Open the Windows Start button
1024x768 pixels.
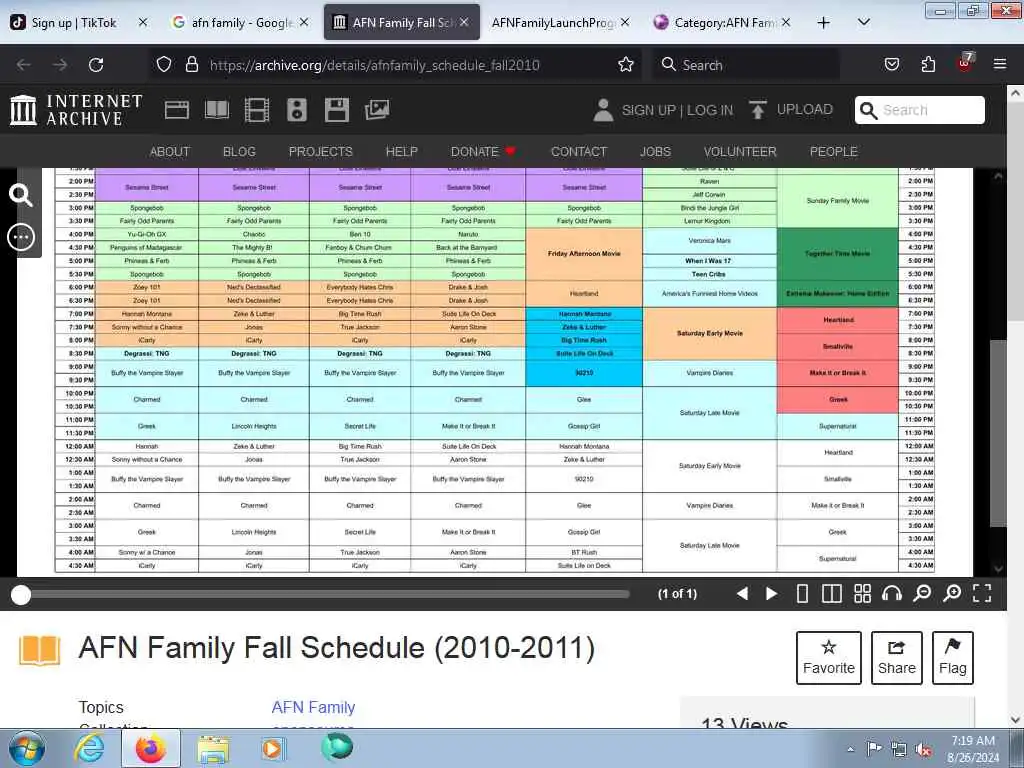click(x=27, y=749)
